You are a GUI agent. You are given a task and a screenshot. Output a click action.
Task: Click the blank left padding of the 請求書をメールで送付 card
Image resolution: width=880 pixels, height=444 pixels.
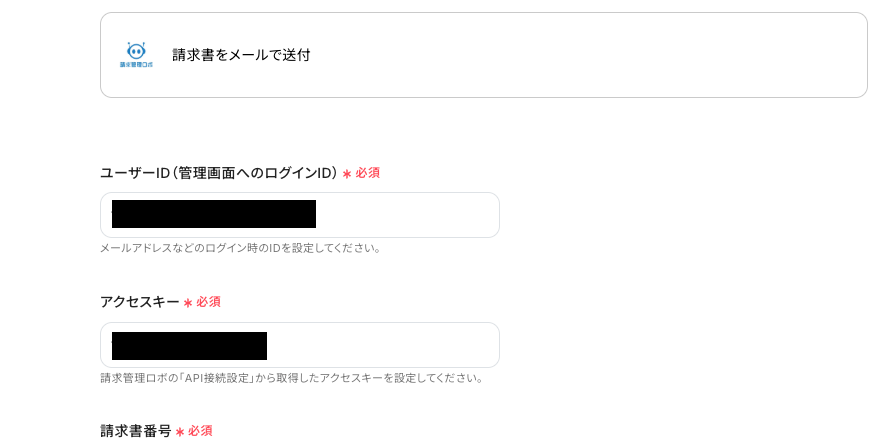(x=109, y=55)
